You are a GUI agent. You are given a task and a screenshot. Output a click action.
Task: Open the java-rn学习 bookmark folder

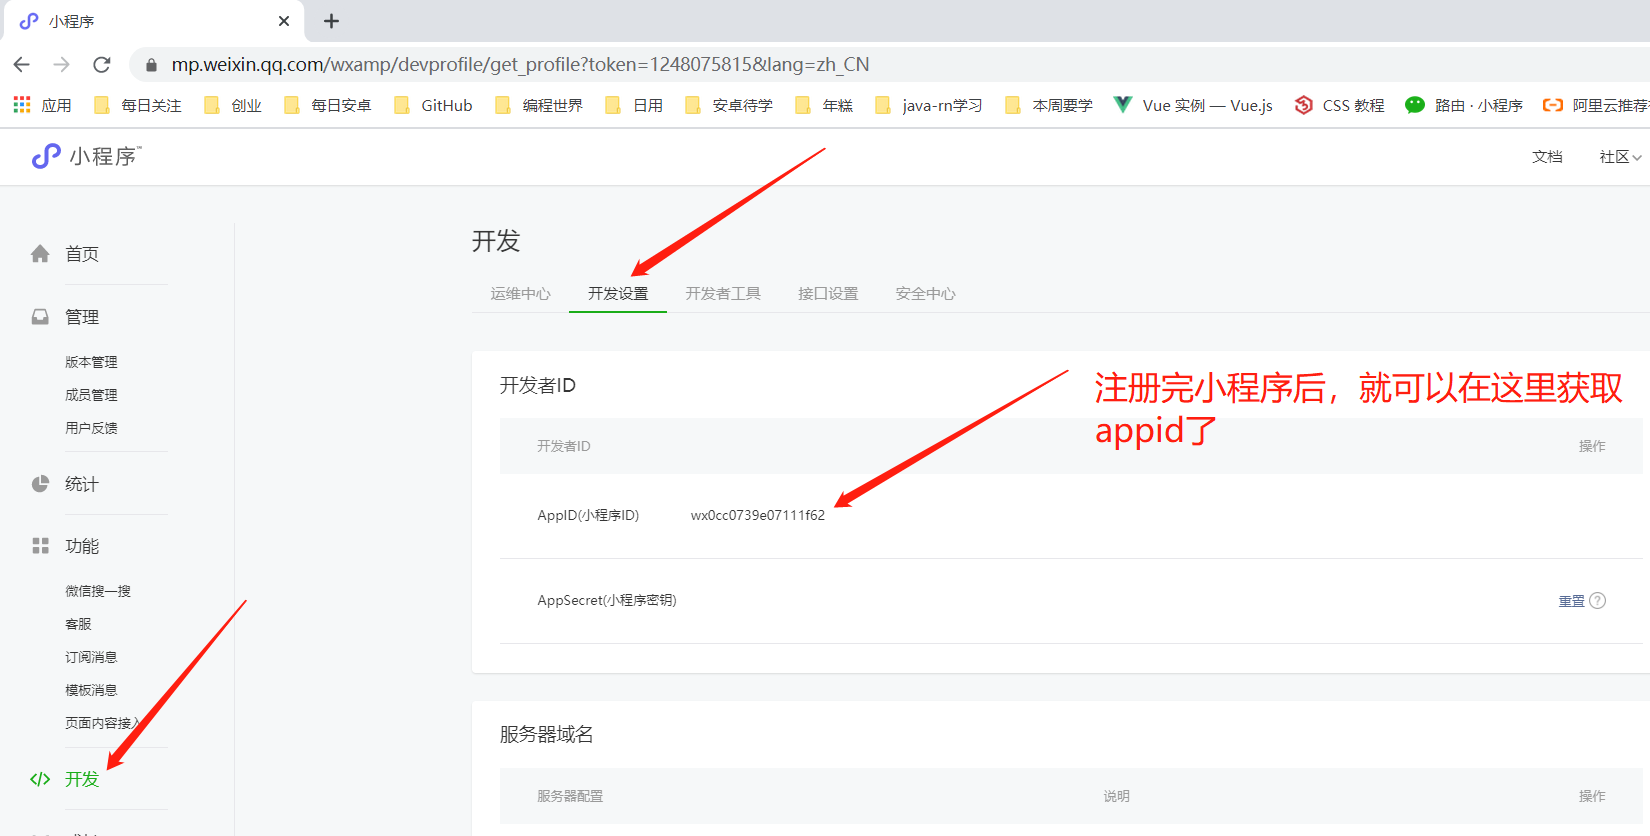(x=929, y=105)
